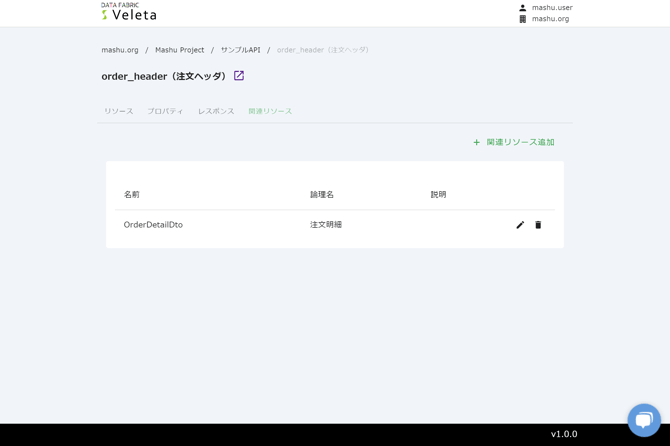
Task: Go to mashu.org in breadcrumb
Action: tap(120, 50)
